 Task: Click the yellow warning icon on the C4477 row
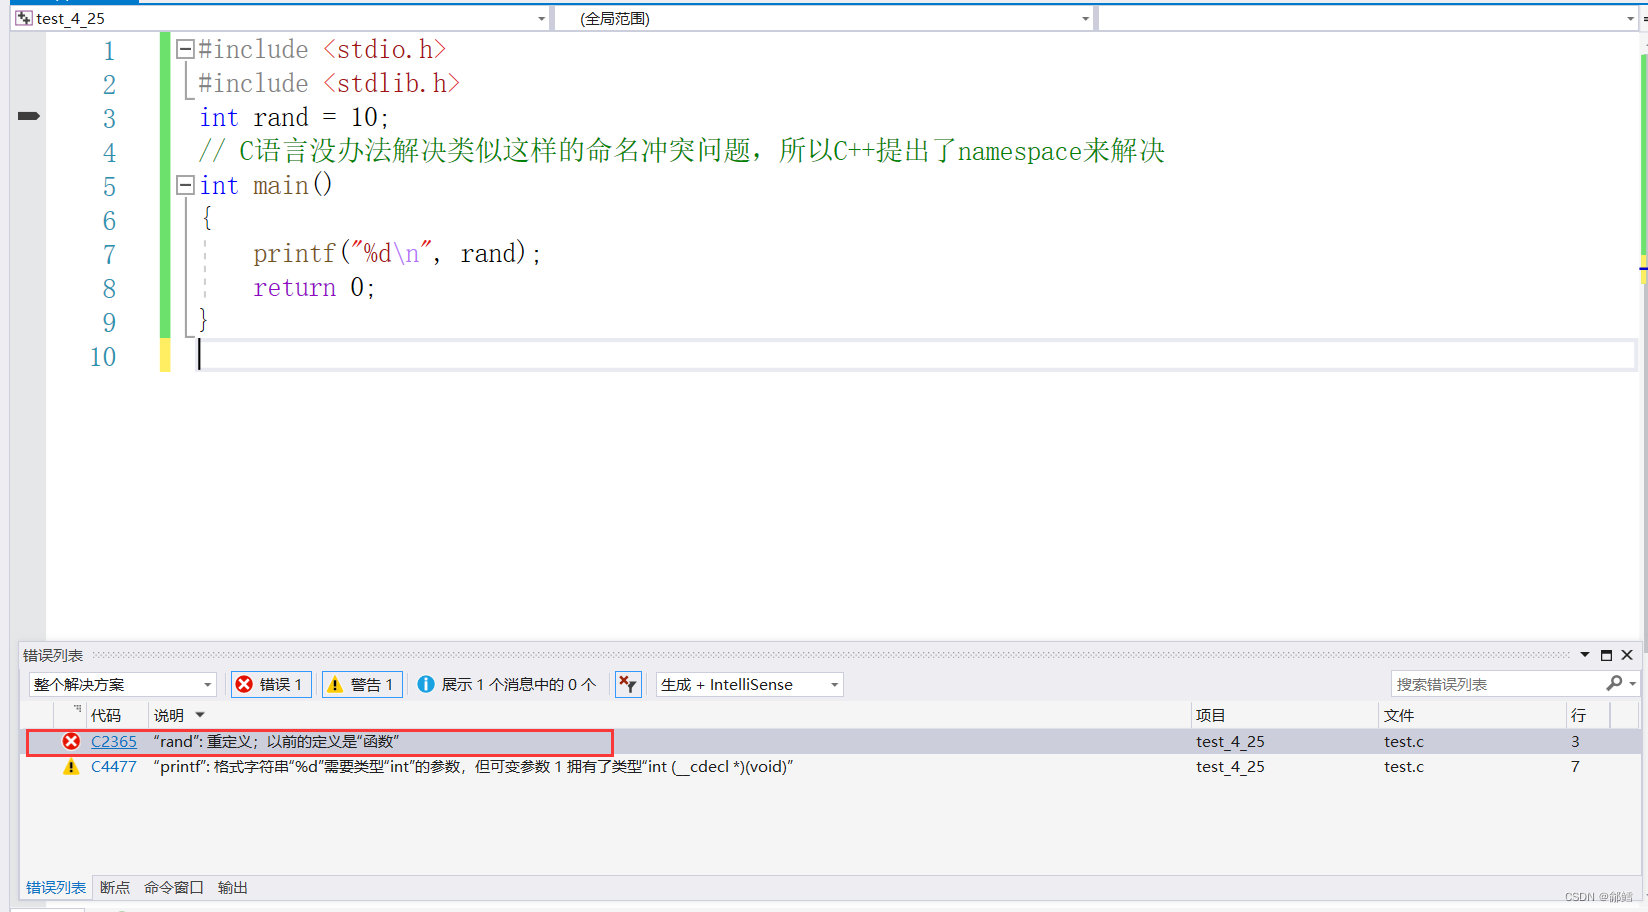pos(70,766)
